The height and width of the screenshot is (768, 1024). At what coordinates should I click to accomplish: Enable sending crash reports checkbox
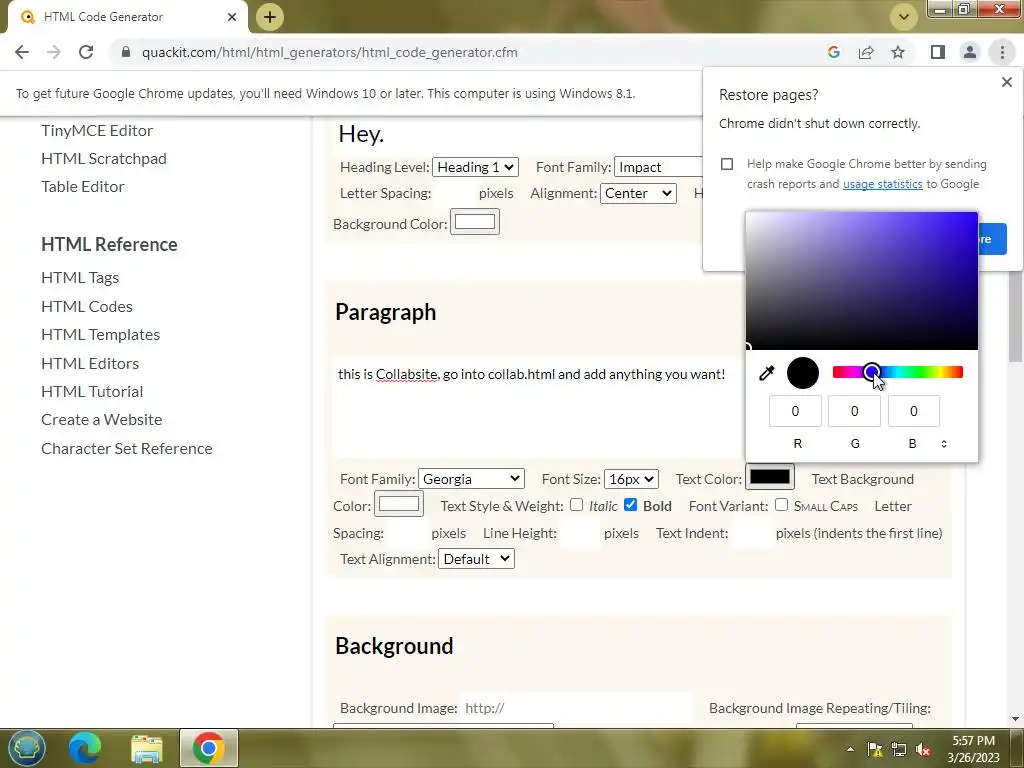(727, 164)
